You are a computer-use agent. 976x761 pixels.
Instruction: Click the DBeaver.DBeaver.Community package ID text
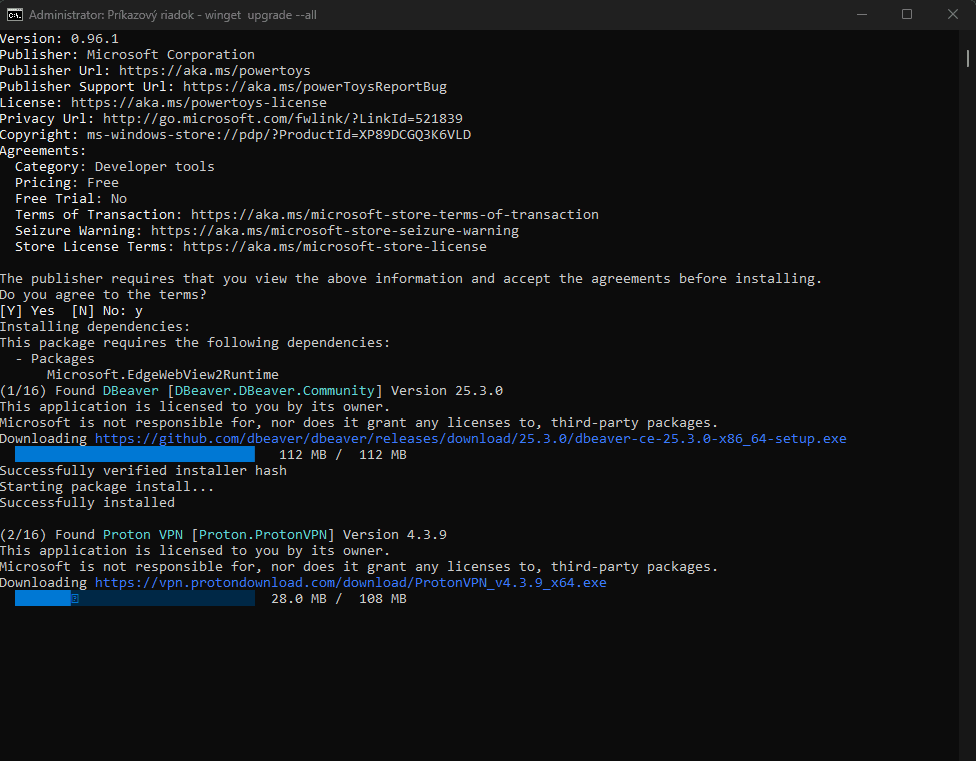pyautogui.click(x=278, y=391)
